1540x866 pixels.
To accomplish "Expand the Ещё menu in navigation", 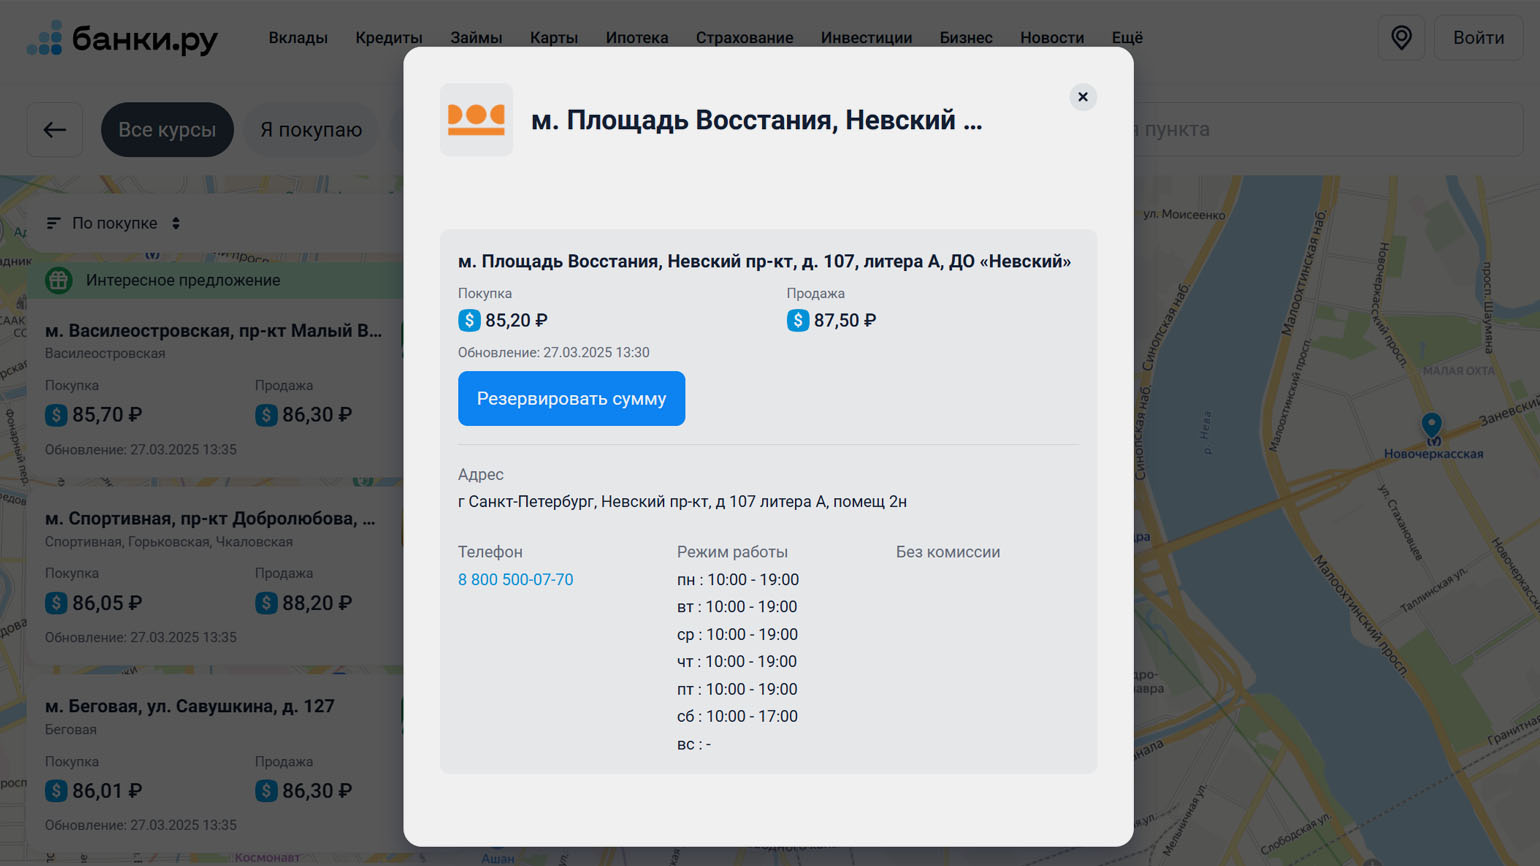I will (1126, 38).
